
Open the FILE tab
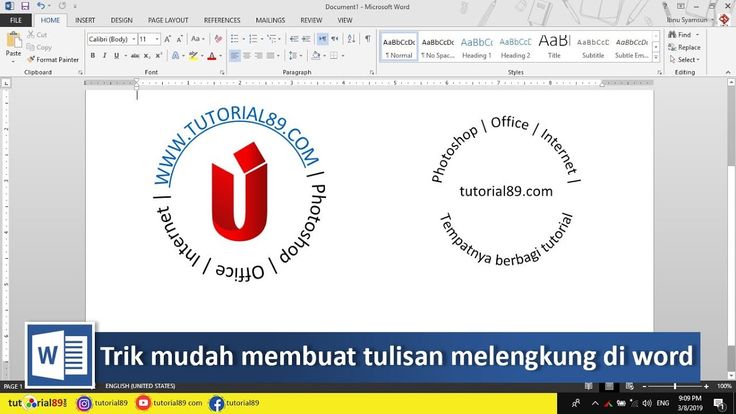point(16,20)
